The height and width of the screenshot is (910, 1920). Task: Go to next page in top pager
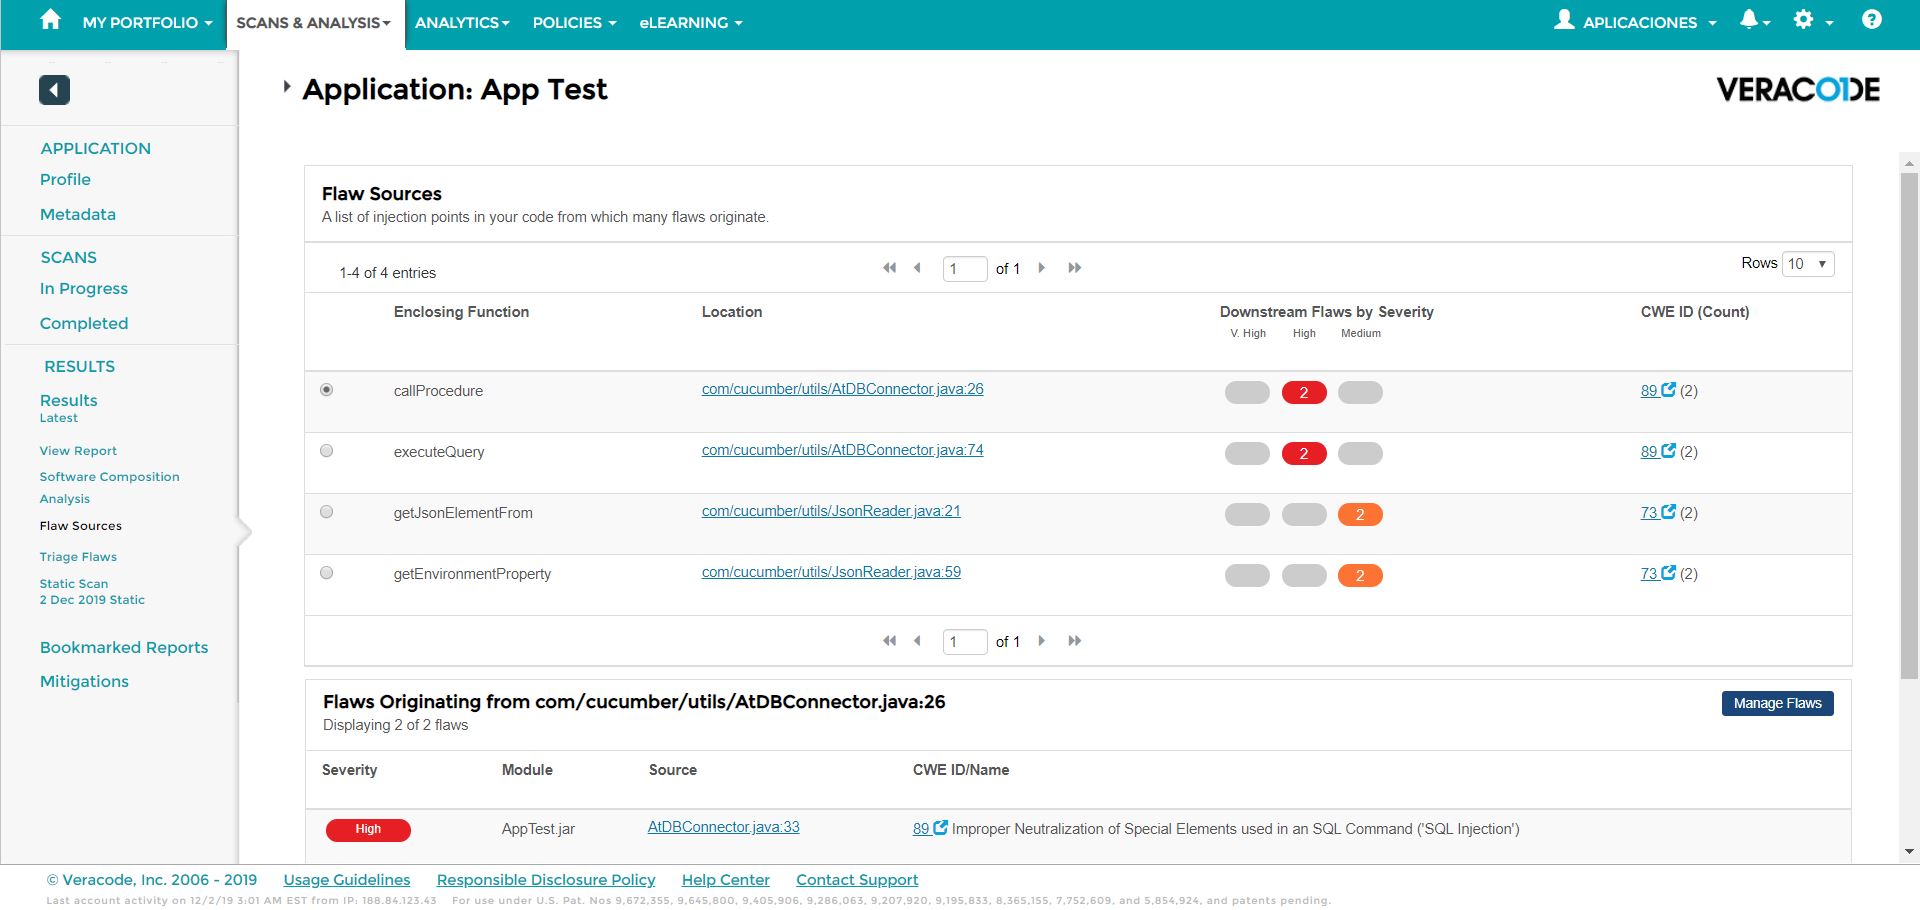pos(1042,268)
